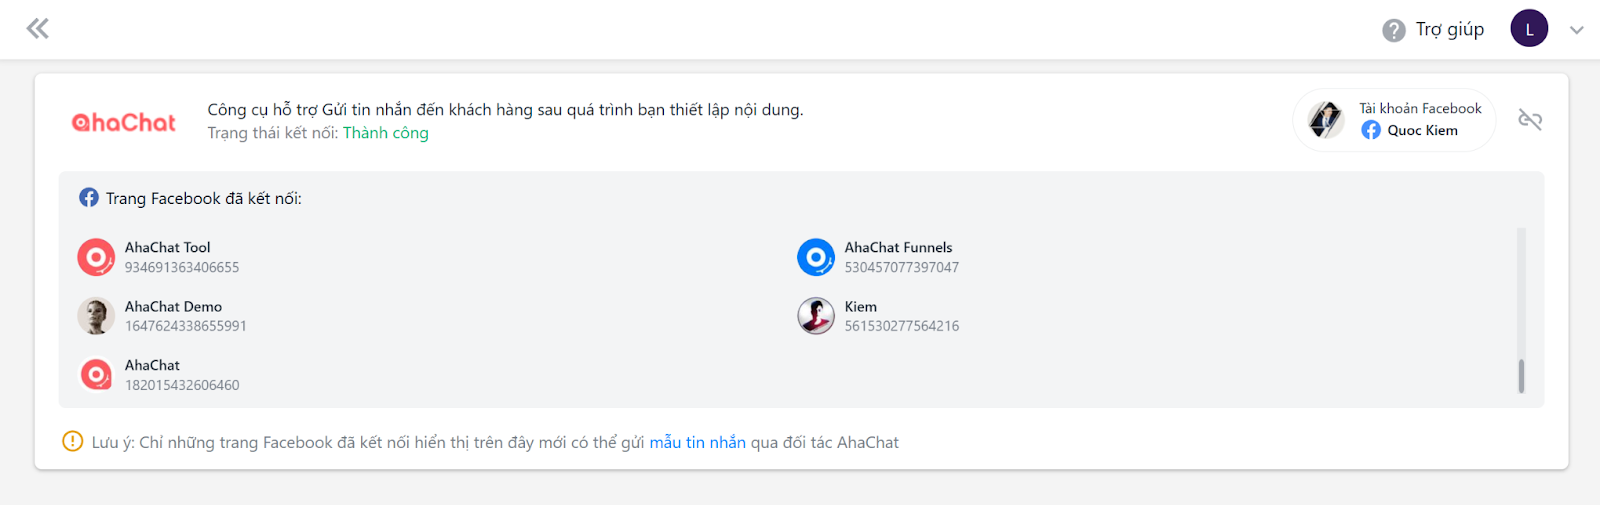Select the AhaChat Tool page icon
Image resolution: width=1600 pixels, height=505 pixels.
pos(96,257)
